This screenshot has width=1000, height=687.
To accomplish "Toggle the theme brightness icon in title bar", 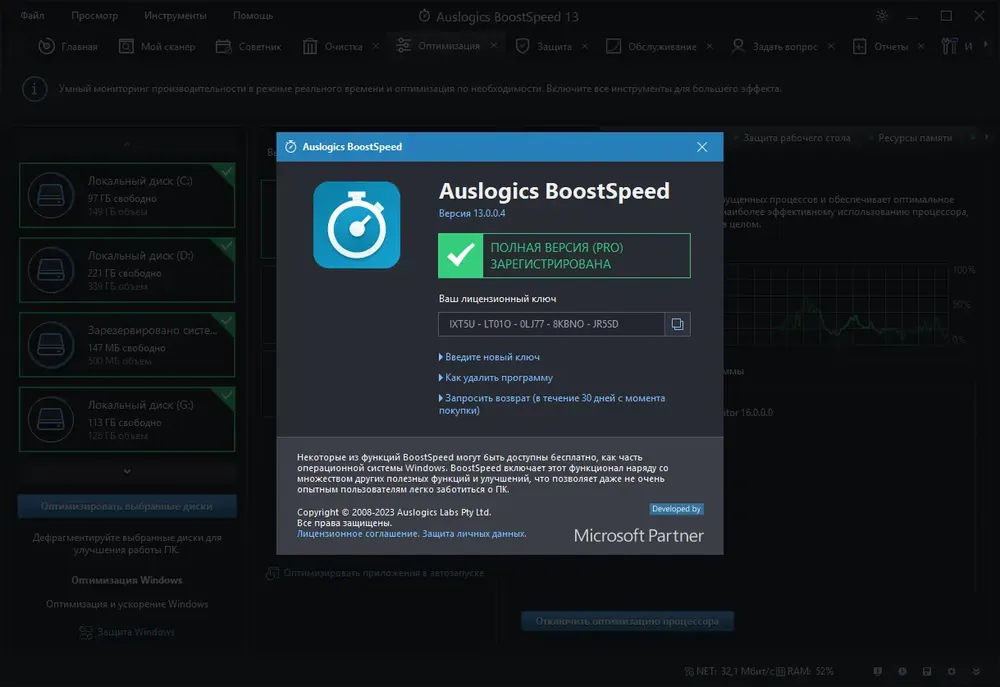I will pos(881,16).
